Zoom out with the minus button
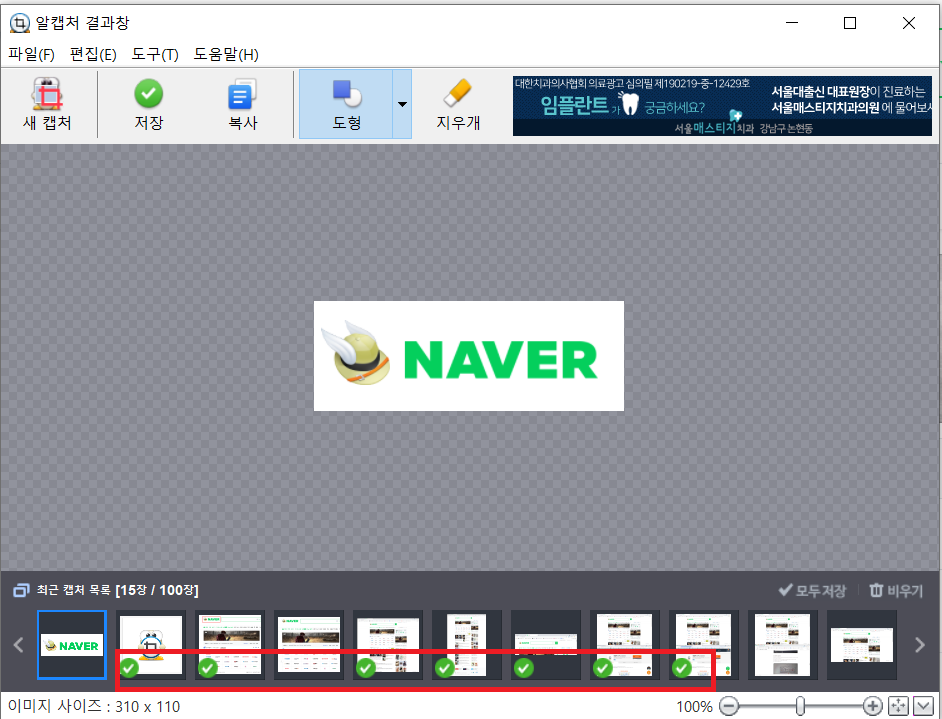The height and width of the screenshot is (719, 942). (728, 706)
